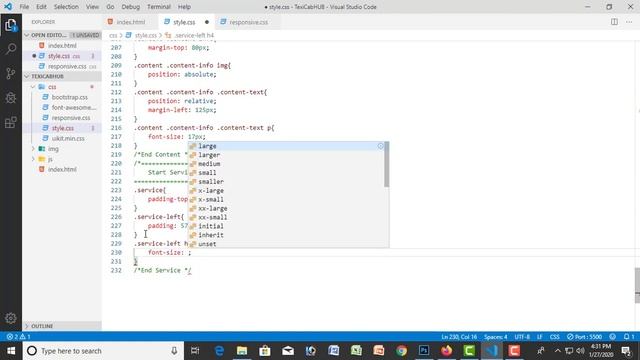
Task: Open the Edit menu
Action: point(41,7)
